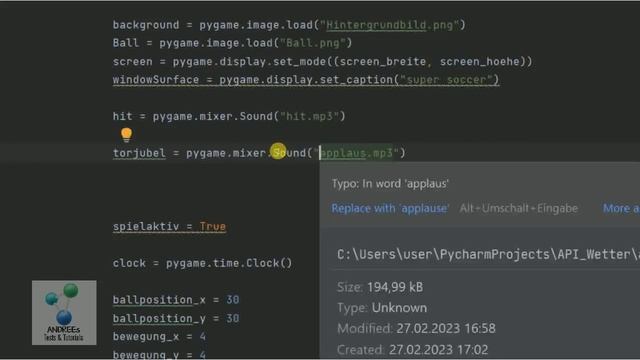Click the 'Modified: 27.02.2023 16:58' entry
Image resolution: width=640 pixels, height=360 pixels.
(416, 328)
